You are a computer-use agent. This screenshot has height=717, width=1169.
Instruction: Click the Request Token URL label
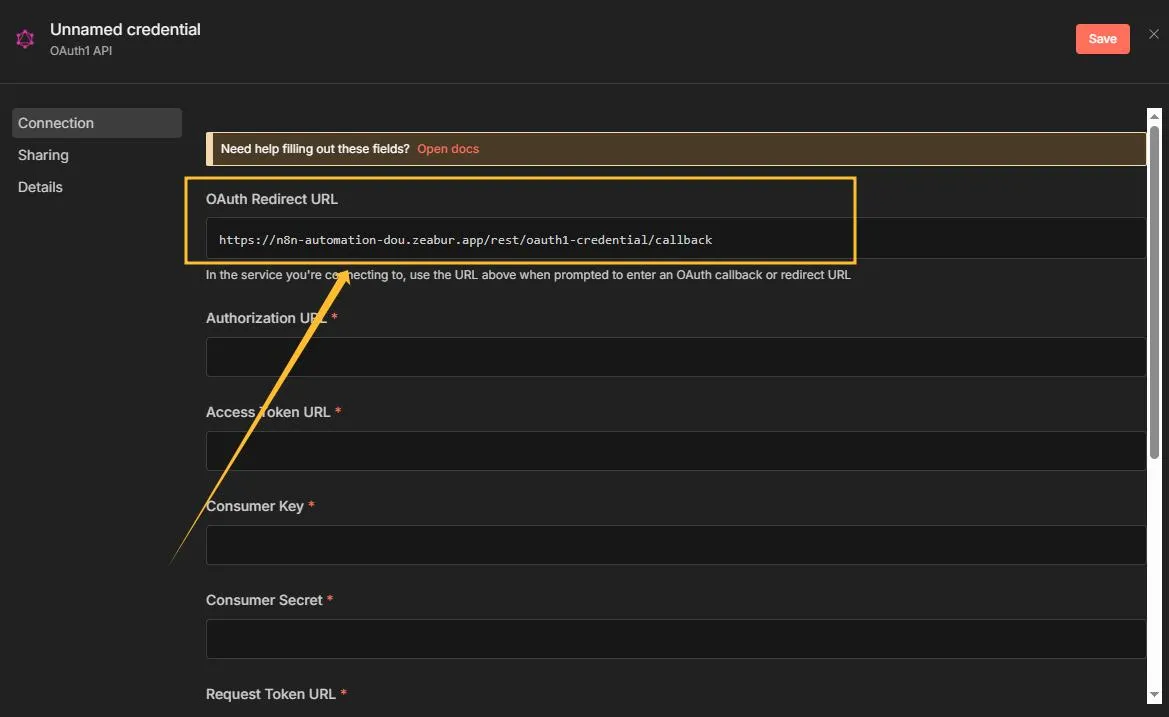(270, 693)
